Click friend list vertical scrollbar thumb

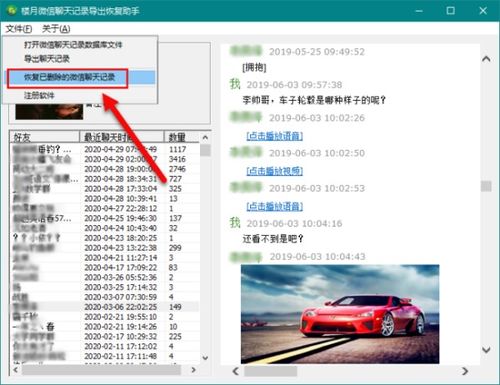pos(205,150)
